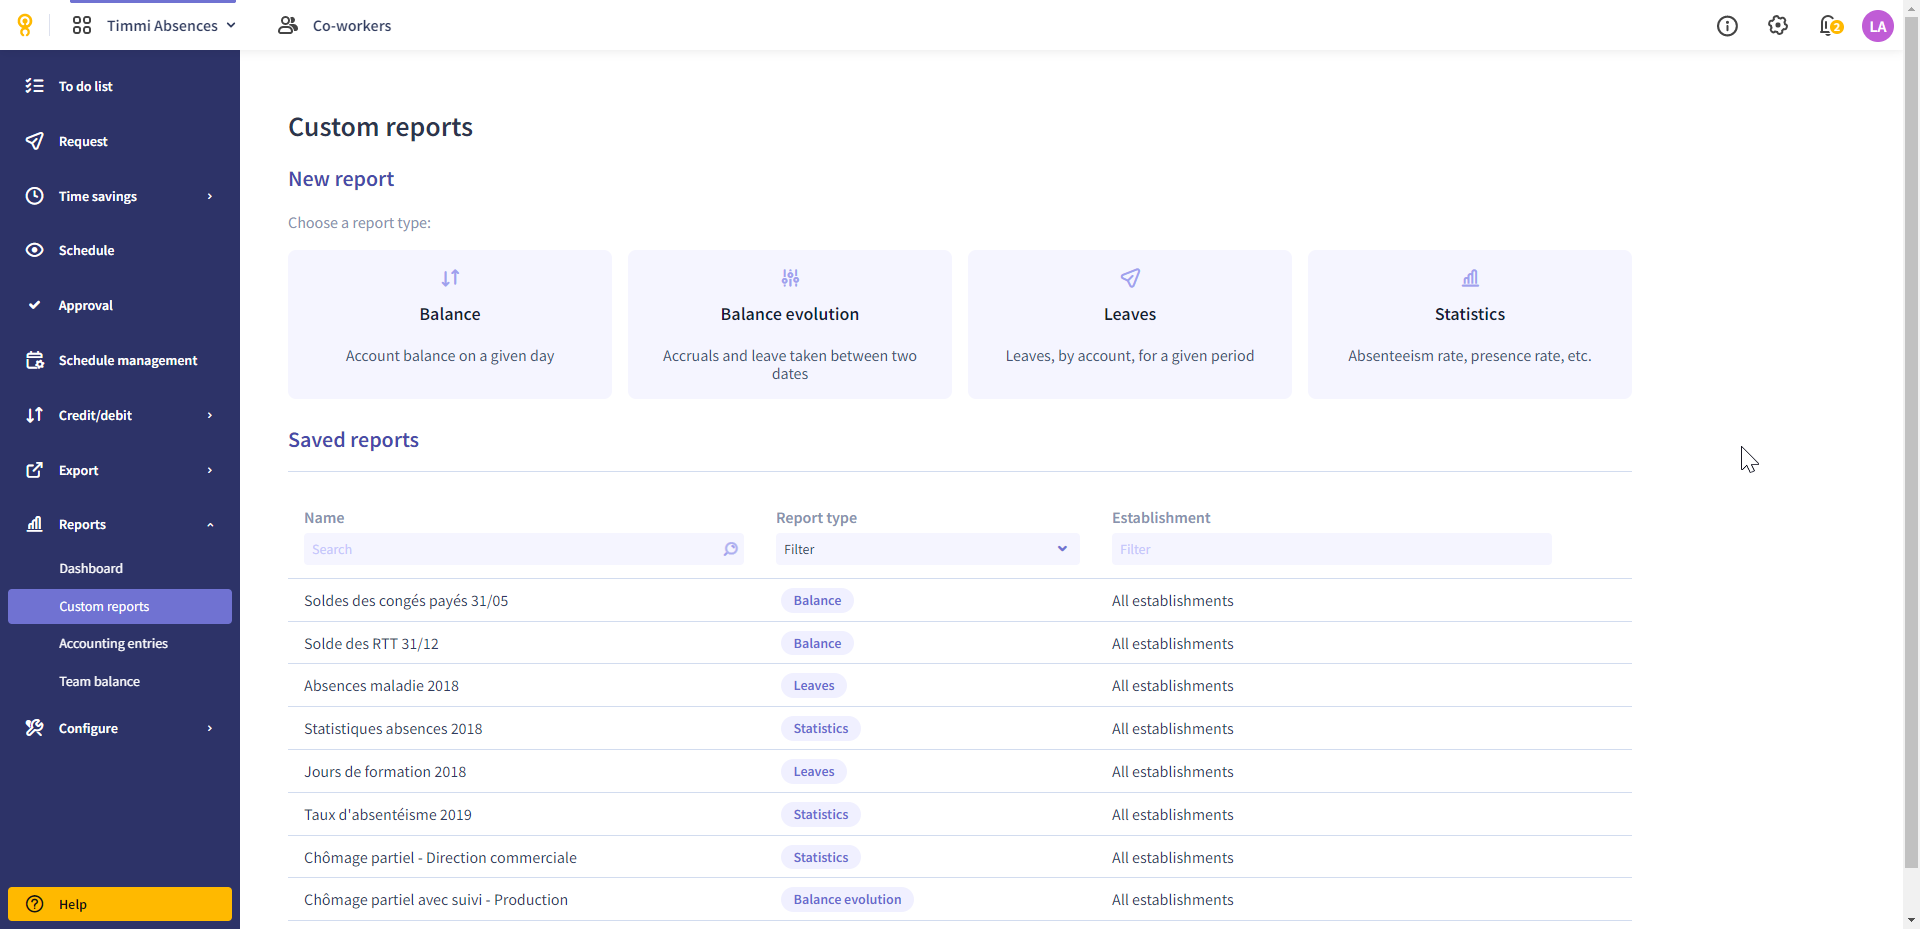This screenshot has width=1920, height=929.
Task: Select Custom reports in the sidebar
Action: (120, 606)
